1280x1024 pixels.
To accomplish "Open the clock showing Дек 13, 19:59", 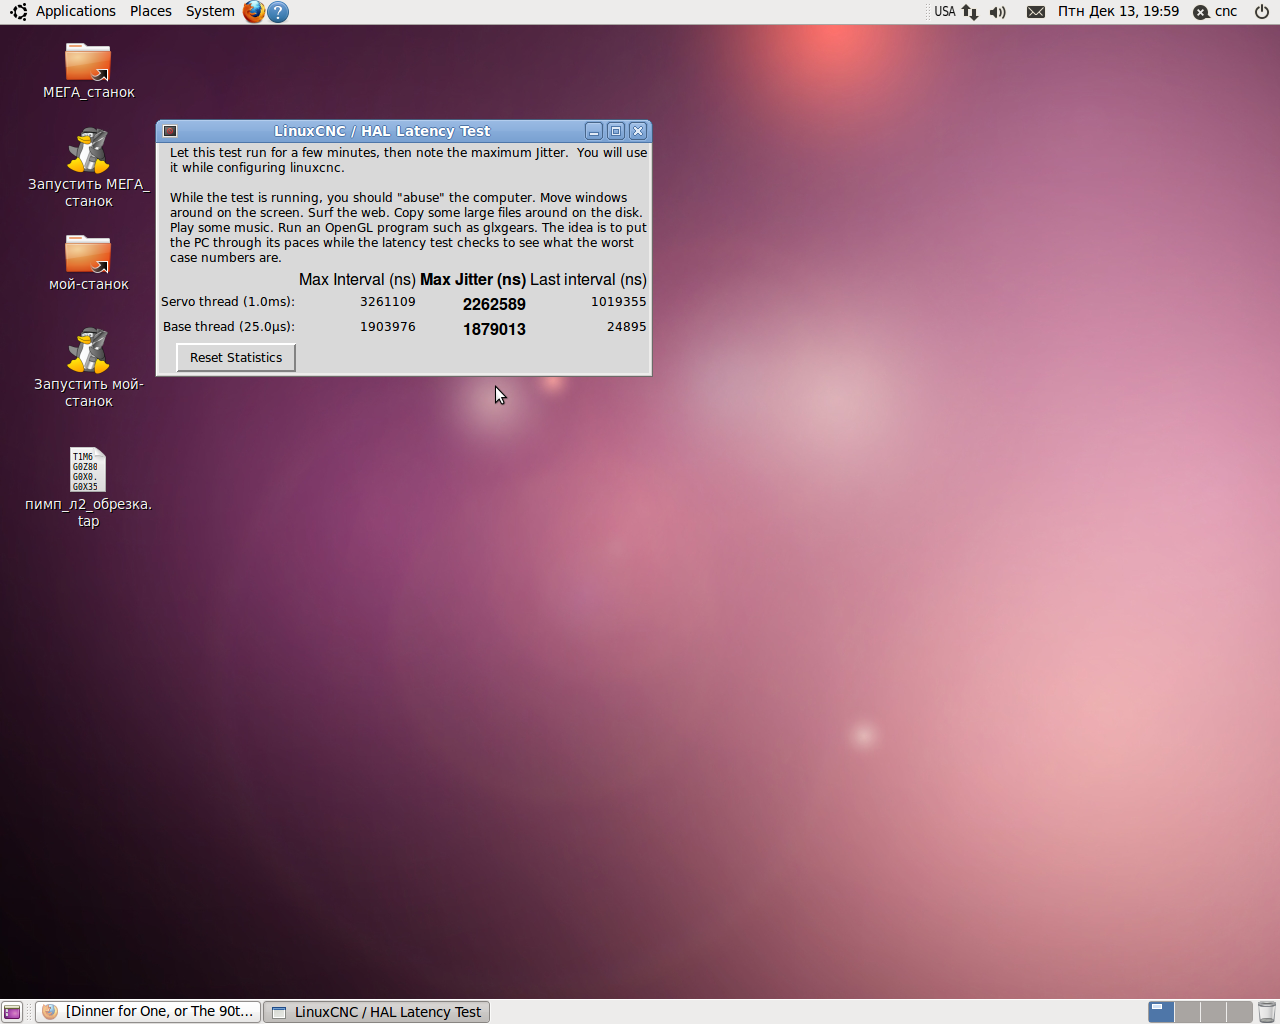I will pos(1118,12).
